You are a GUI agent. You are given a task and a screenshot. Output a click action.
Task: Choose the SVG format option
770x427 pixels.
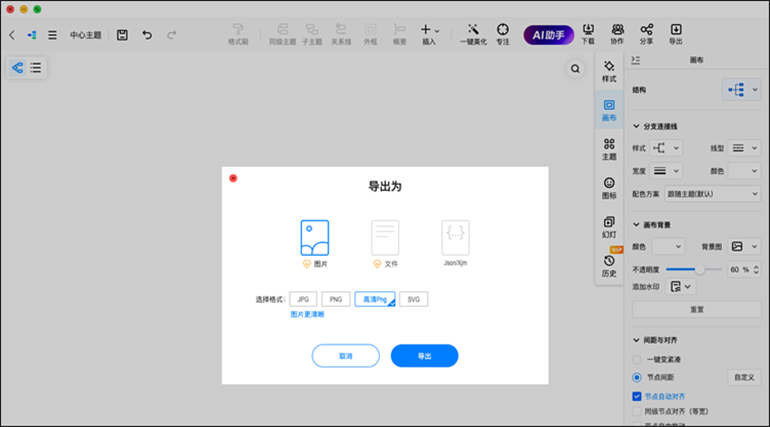coord(414,299)
